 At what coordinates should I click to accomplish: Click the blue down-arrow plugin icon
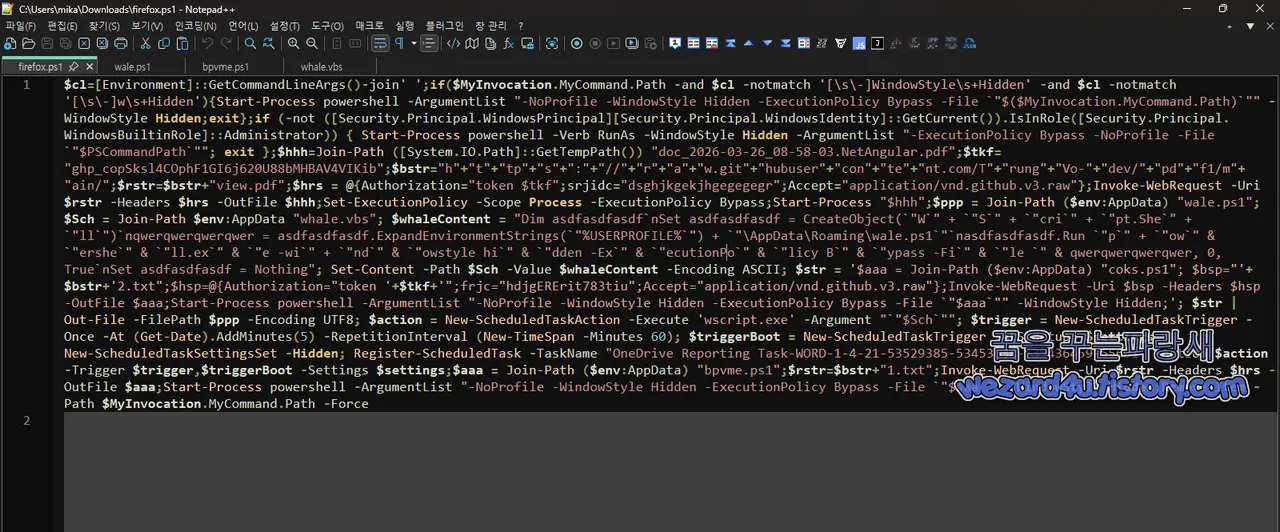(x=767, y=44)
